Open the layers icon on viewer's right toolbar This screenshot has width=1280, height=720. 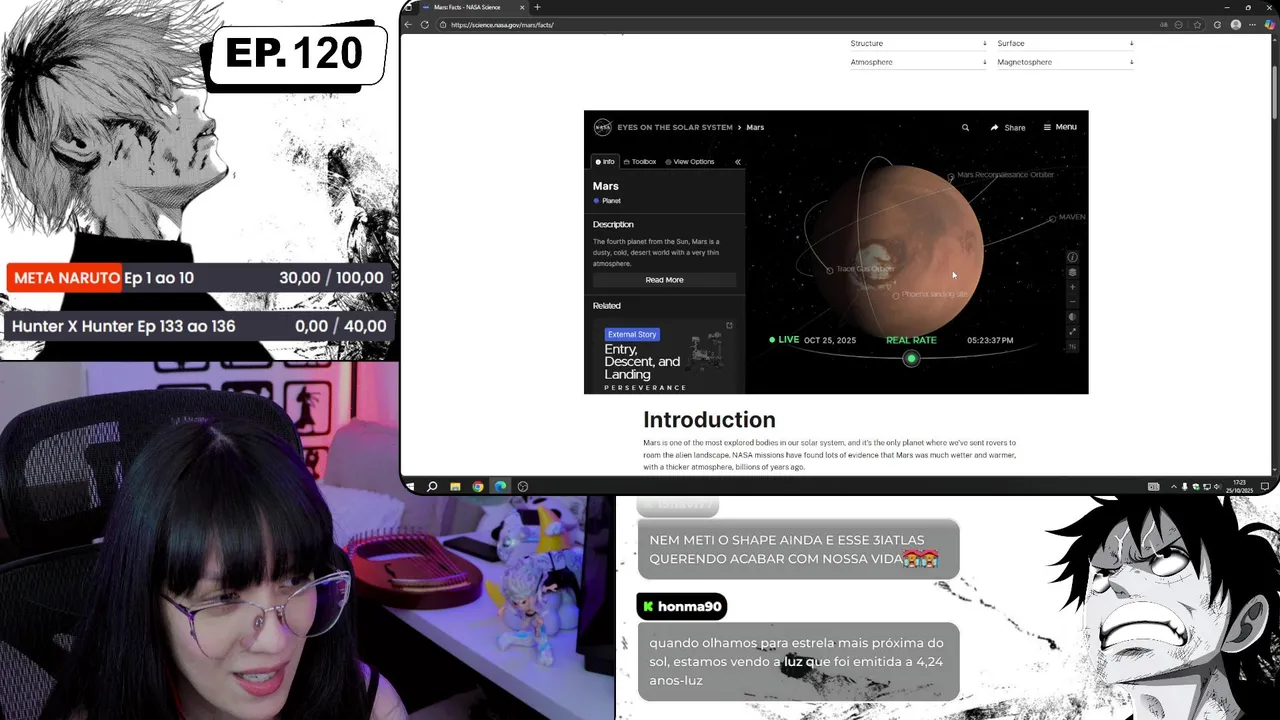pos(1072,272)
